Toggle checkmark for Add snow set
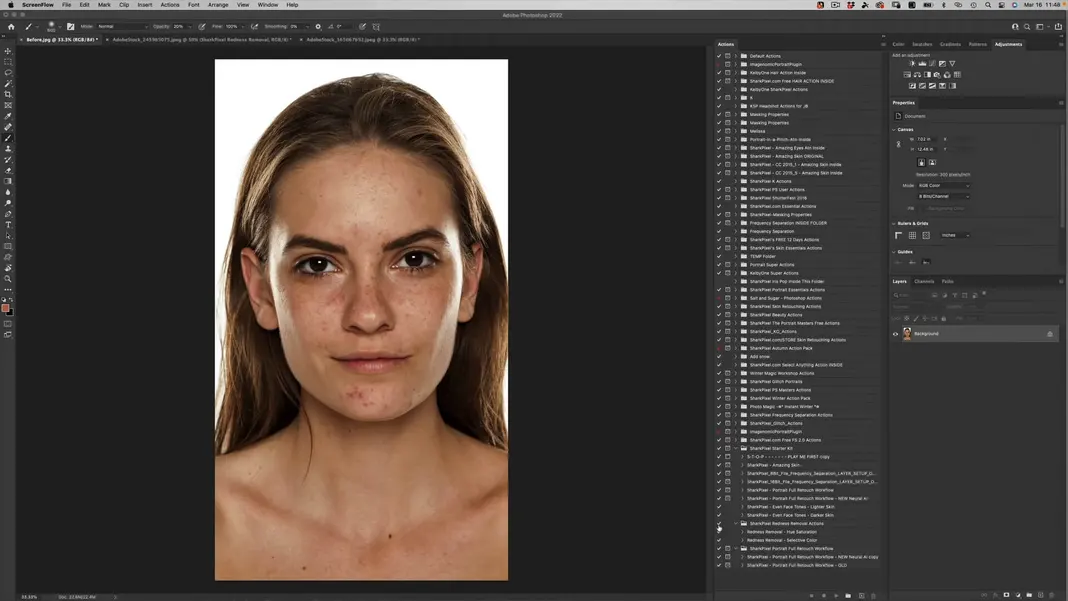Viewport: 1068px width, 601px height. coord(719,356)
